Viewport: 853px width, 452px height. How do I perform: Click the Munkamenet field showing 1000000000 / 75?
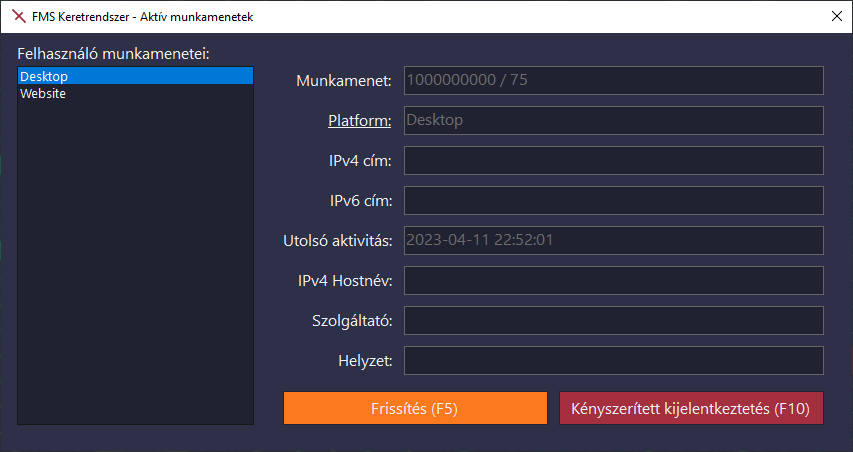click(613, 81)
